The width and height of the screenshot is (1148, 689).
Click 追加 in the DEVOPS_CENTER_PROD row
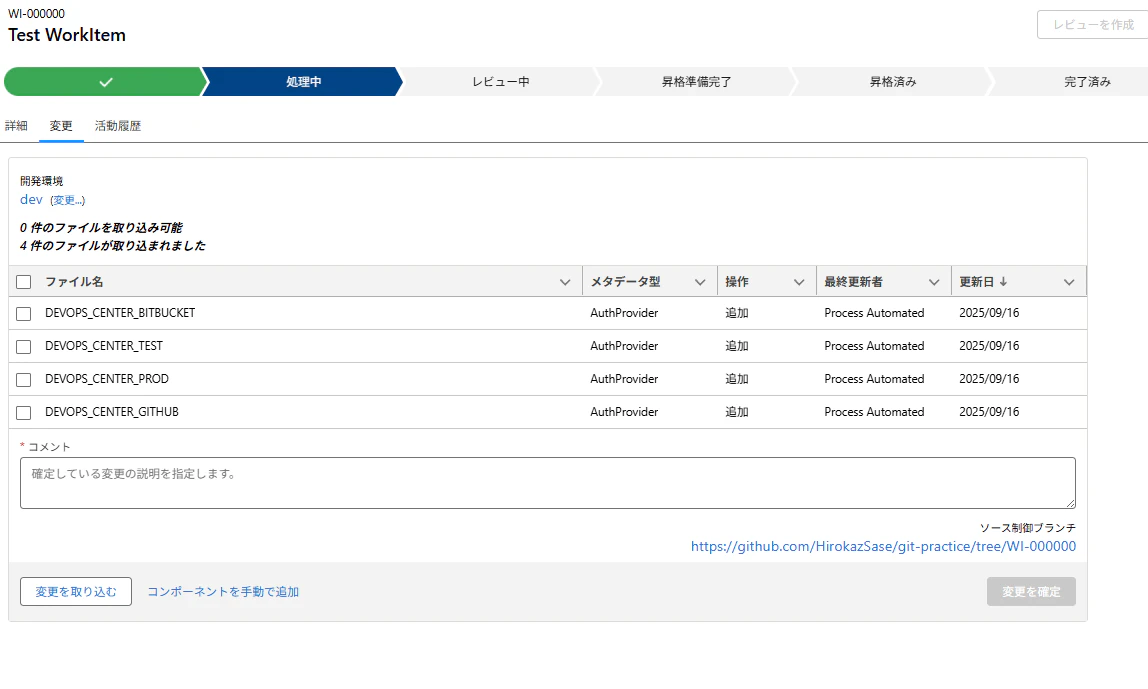(737, 379)
